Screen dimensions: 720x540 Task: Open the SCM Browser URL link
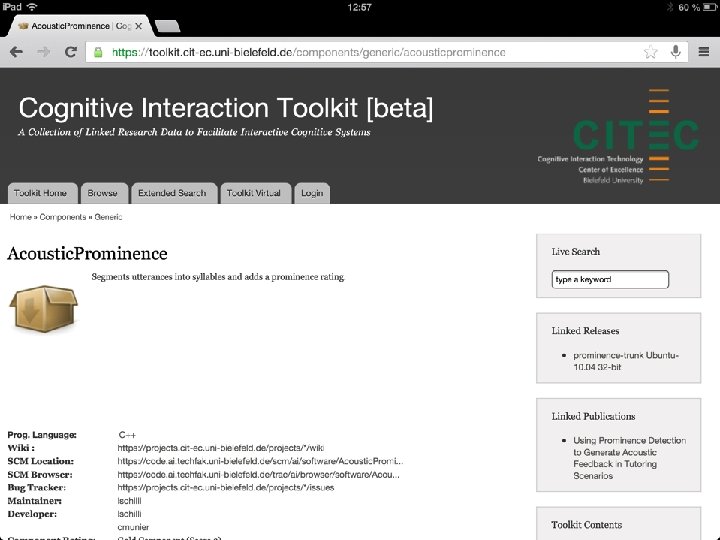click(259, 474)
